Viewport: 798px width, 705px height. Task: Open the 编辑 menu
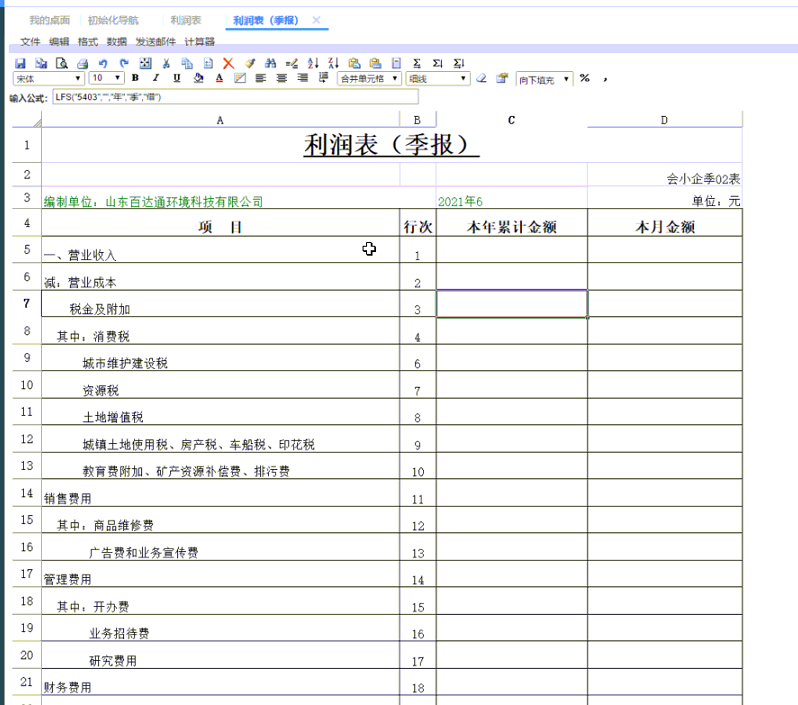point(59,42)
